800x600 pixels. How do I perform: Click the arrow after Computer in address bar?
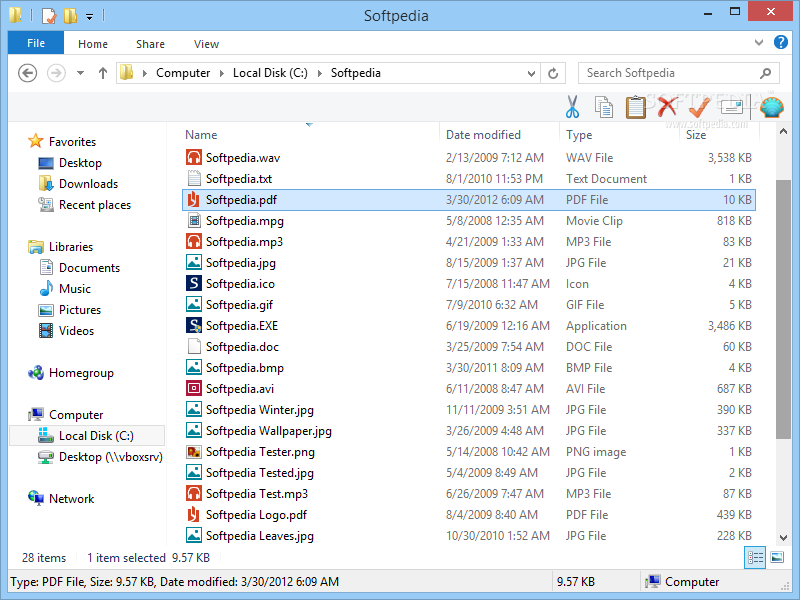point(221,73)
